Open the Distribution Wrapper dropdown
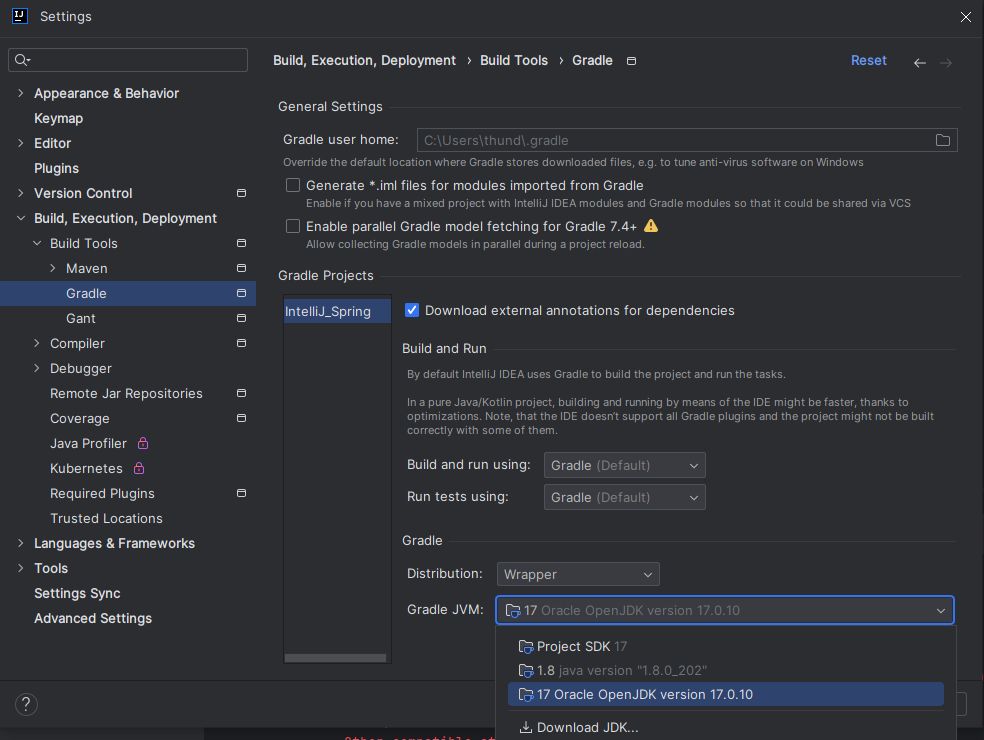 578,574
